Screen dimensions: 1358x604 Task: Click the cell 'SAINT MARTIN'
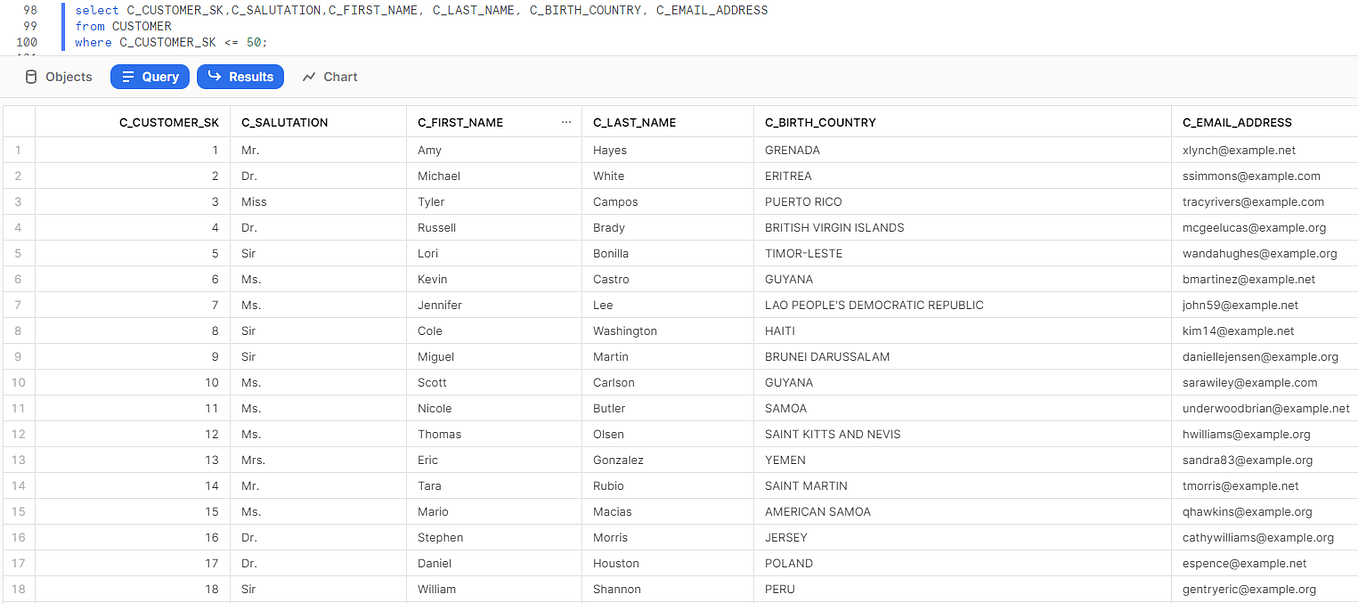[x=806, y=486]
